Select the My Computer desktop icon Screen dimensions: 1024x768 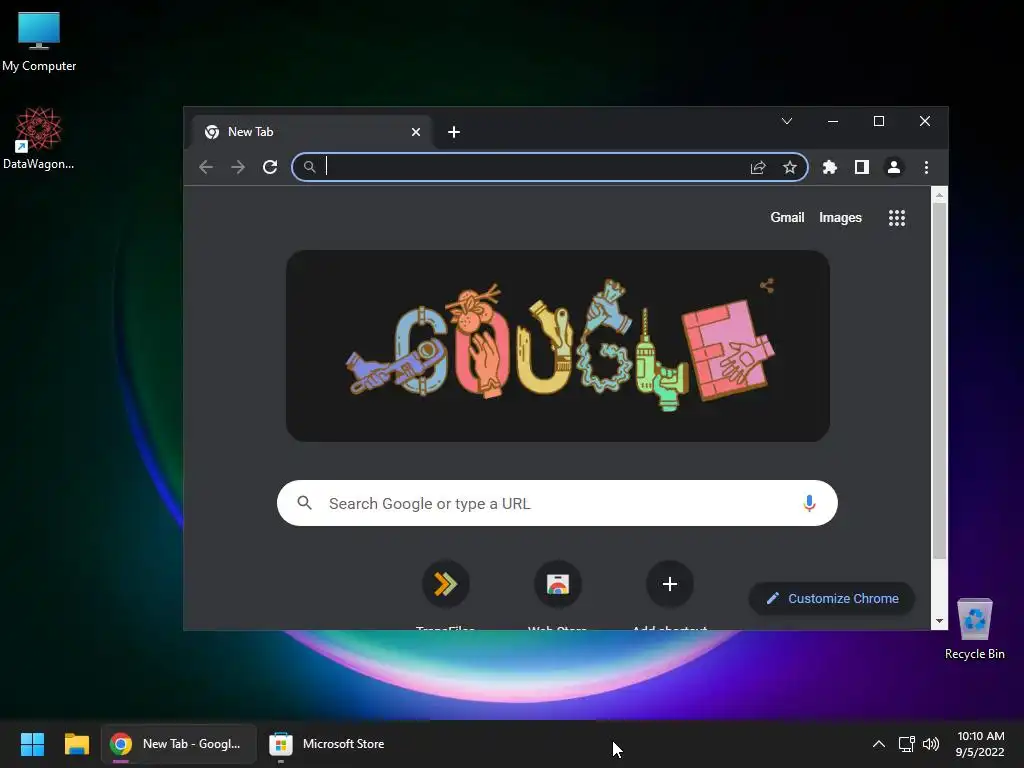(x=39, y=42)
